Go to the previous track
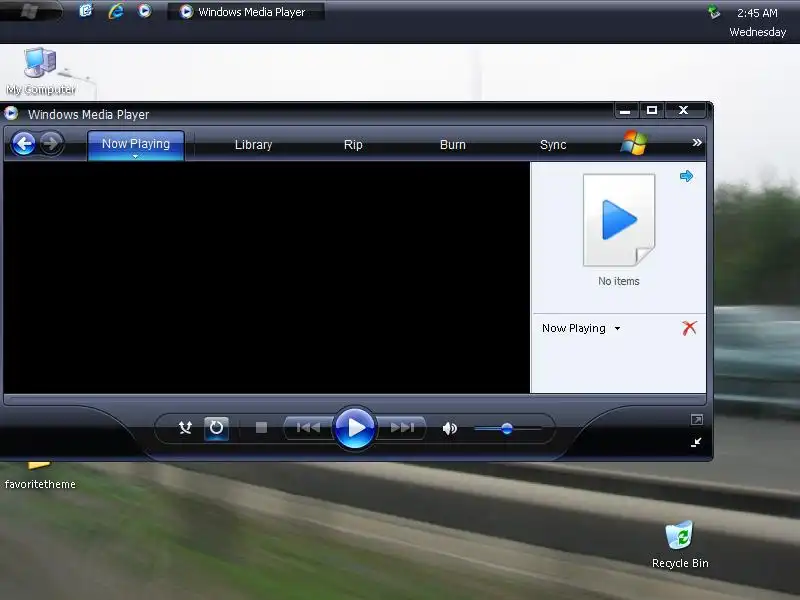 (308, 428)
